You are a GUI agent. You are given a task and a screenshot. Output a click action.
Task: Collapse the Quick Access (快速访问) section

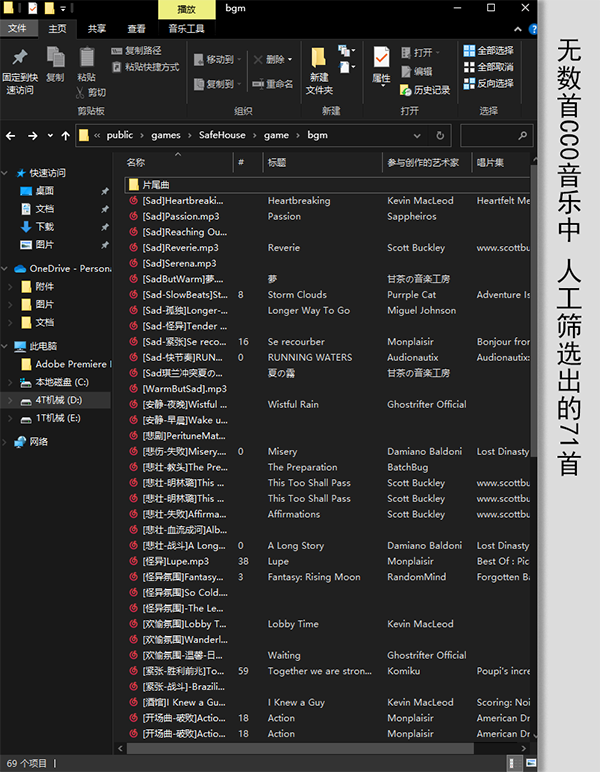point(7,172)
